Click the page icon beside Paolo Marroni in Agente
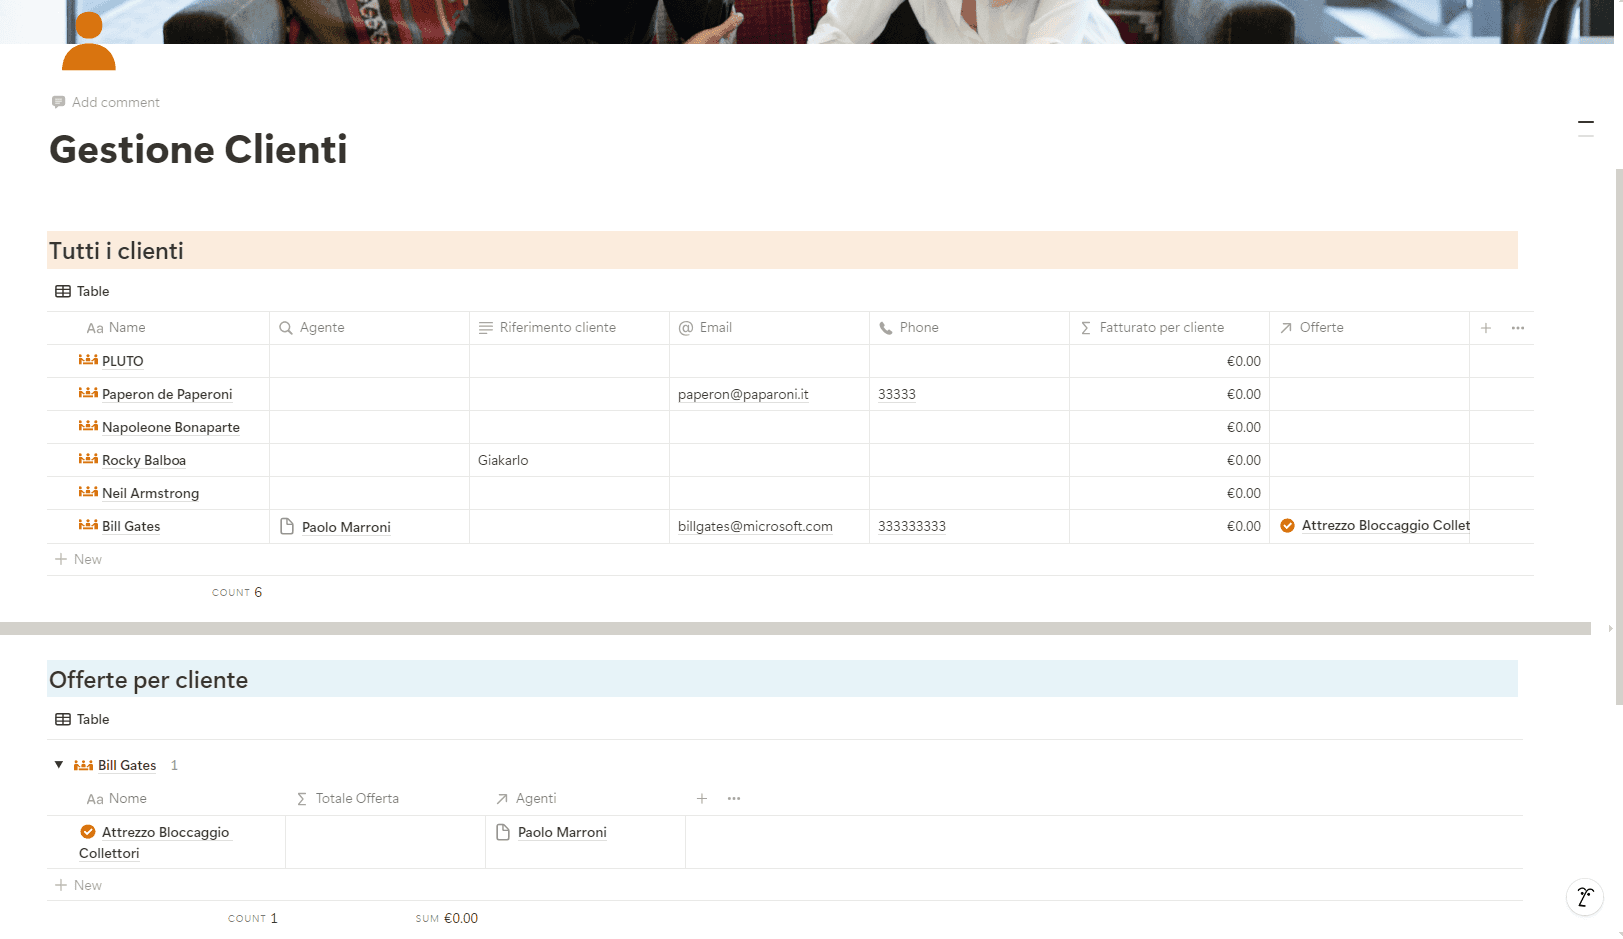Screen dimensions: 1623x939 (285, 526)
